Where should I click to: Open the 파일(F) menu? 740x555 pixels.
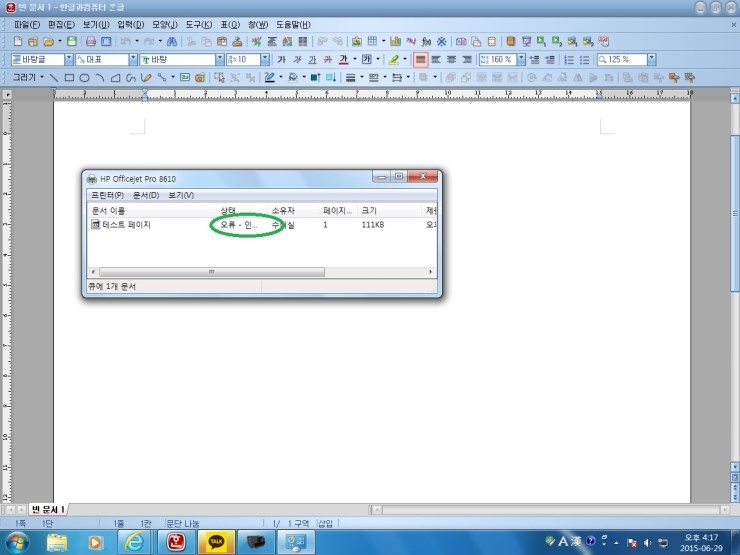click(x=27, y=24)
